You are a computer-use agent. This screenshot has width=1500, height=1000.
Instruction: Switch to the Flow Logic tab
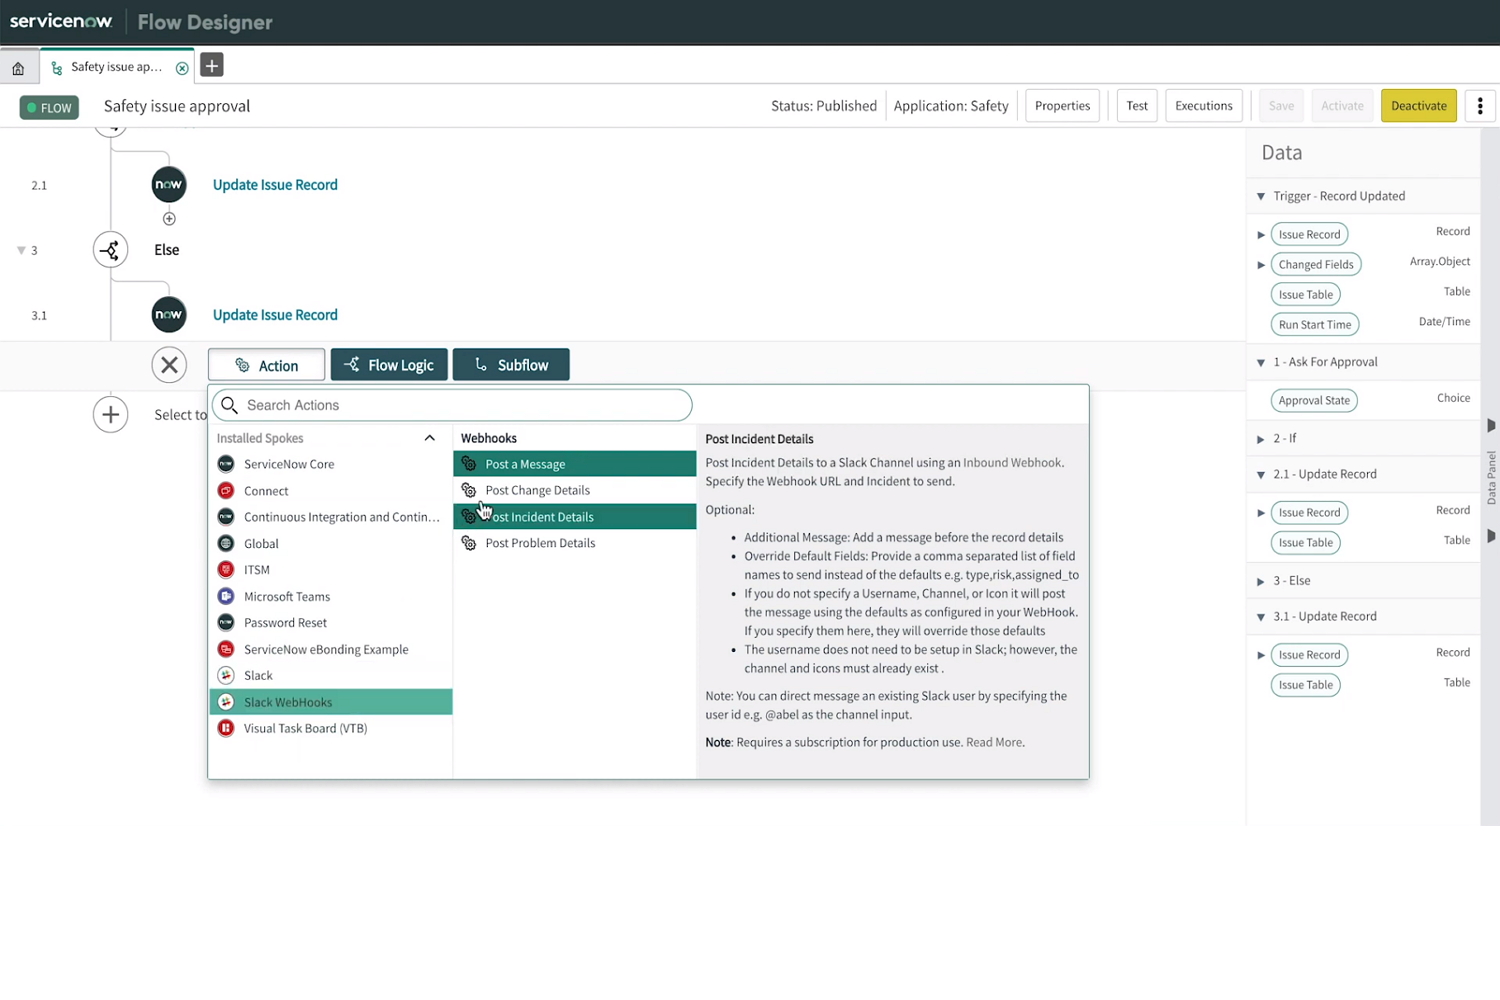[x=389, y=365]
